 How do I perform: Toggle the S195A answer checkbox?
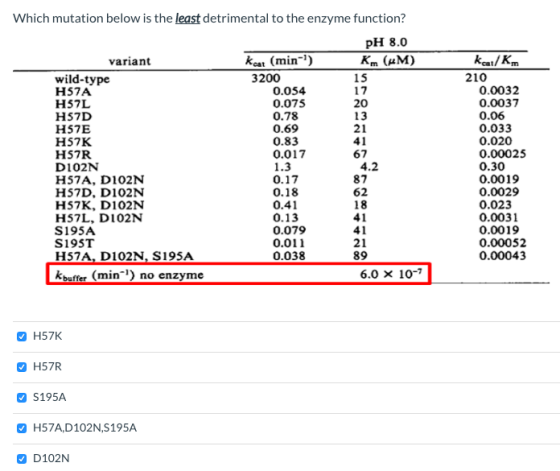(x=22, y=397)
